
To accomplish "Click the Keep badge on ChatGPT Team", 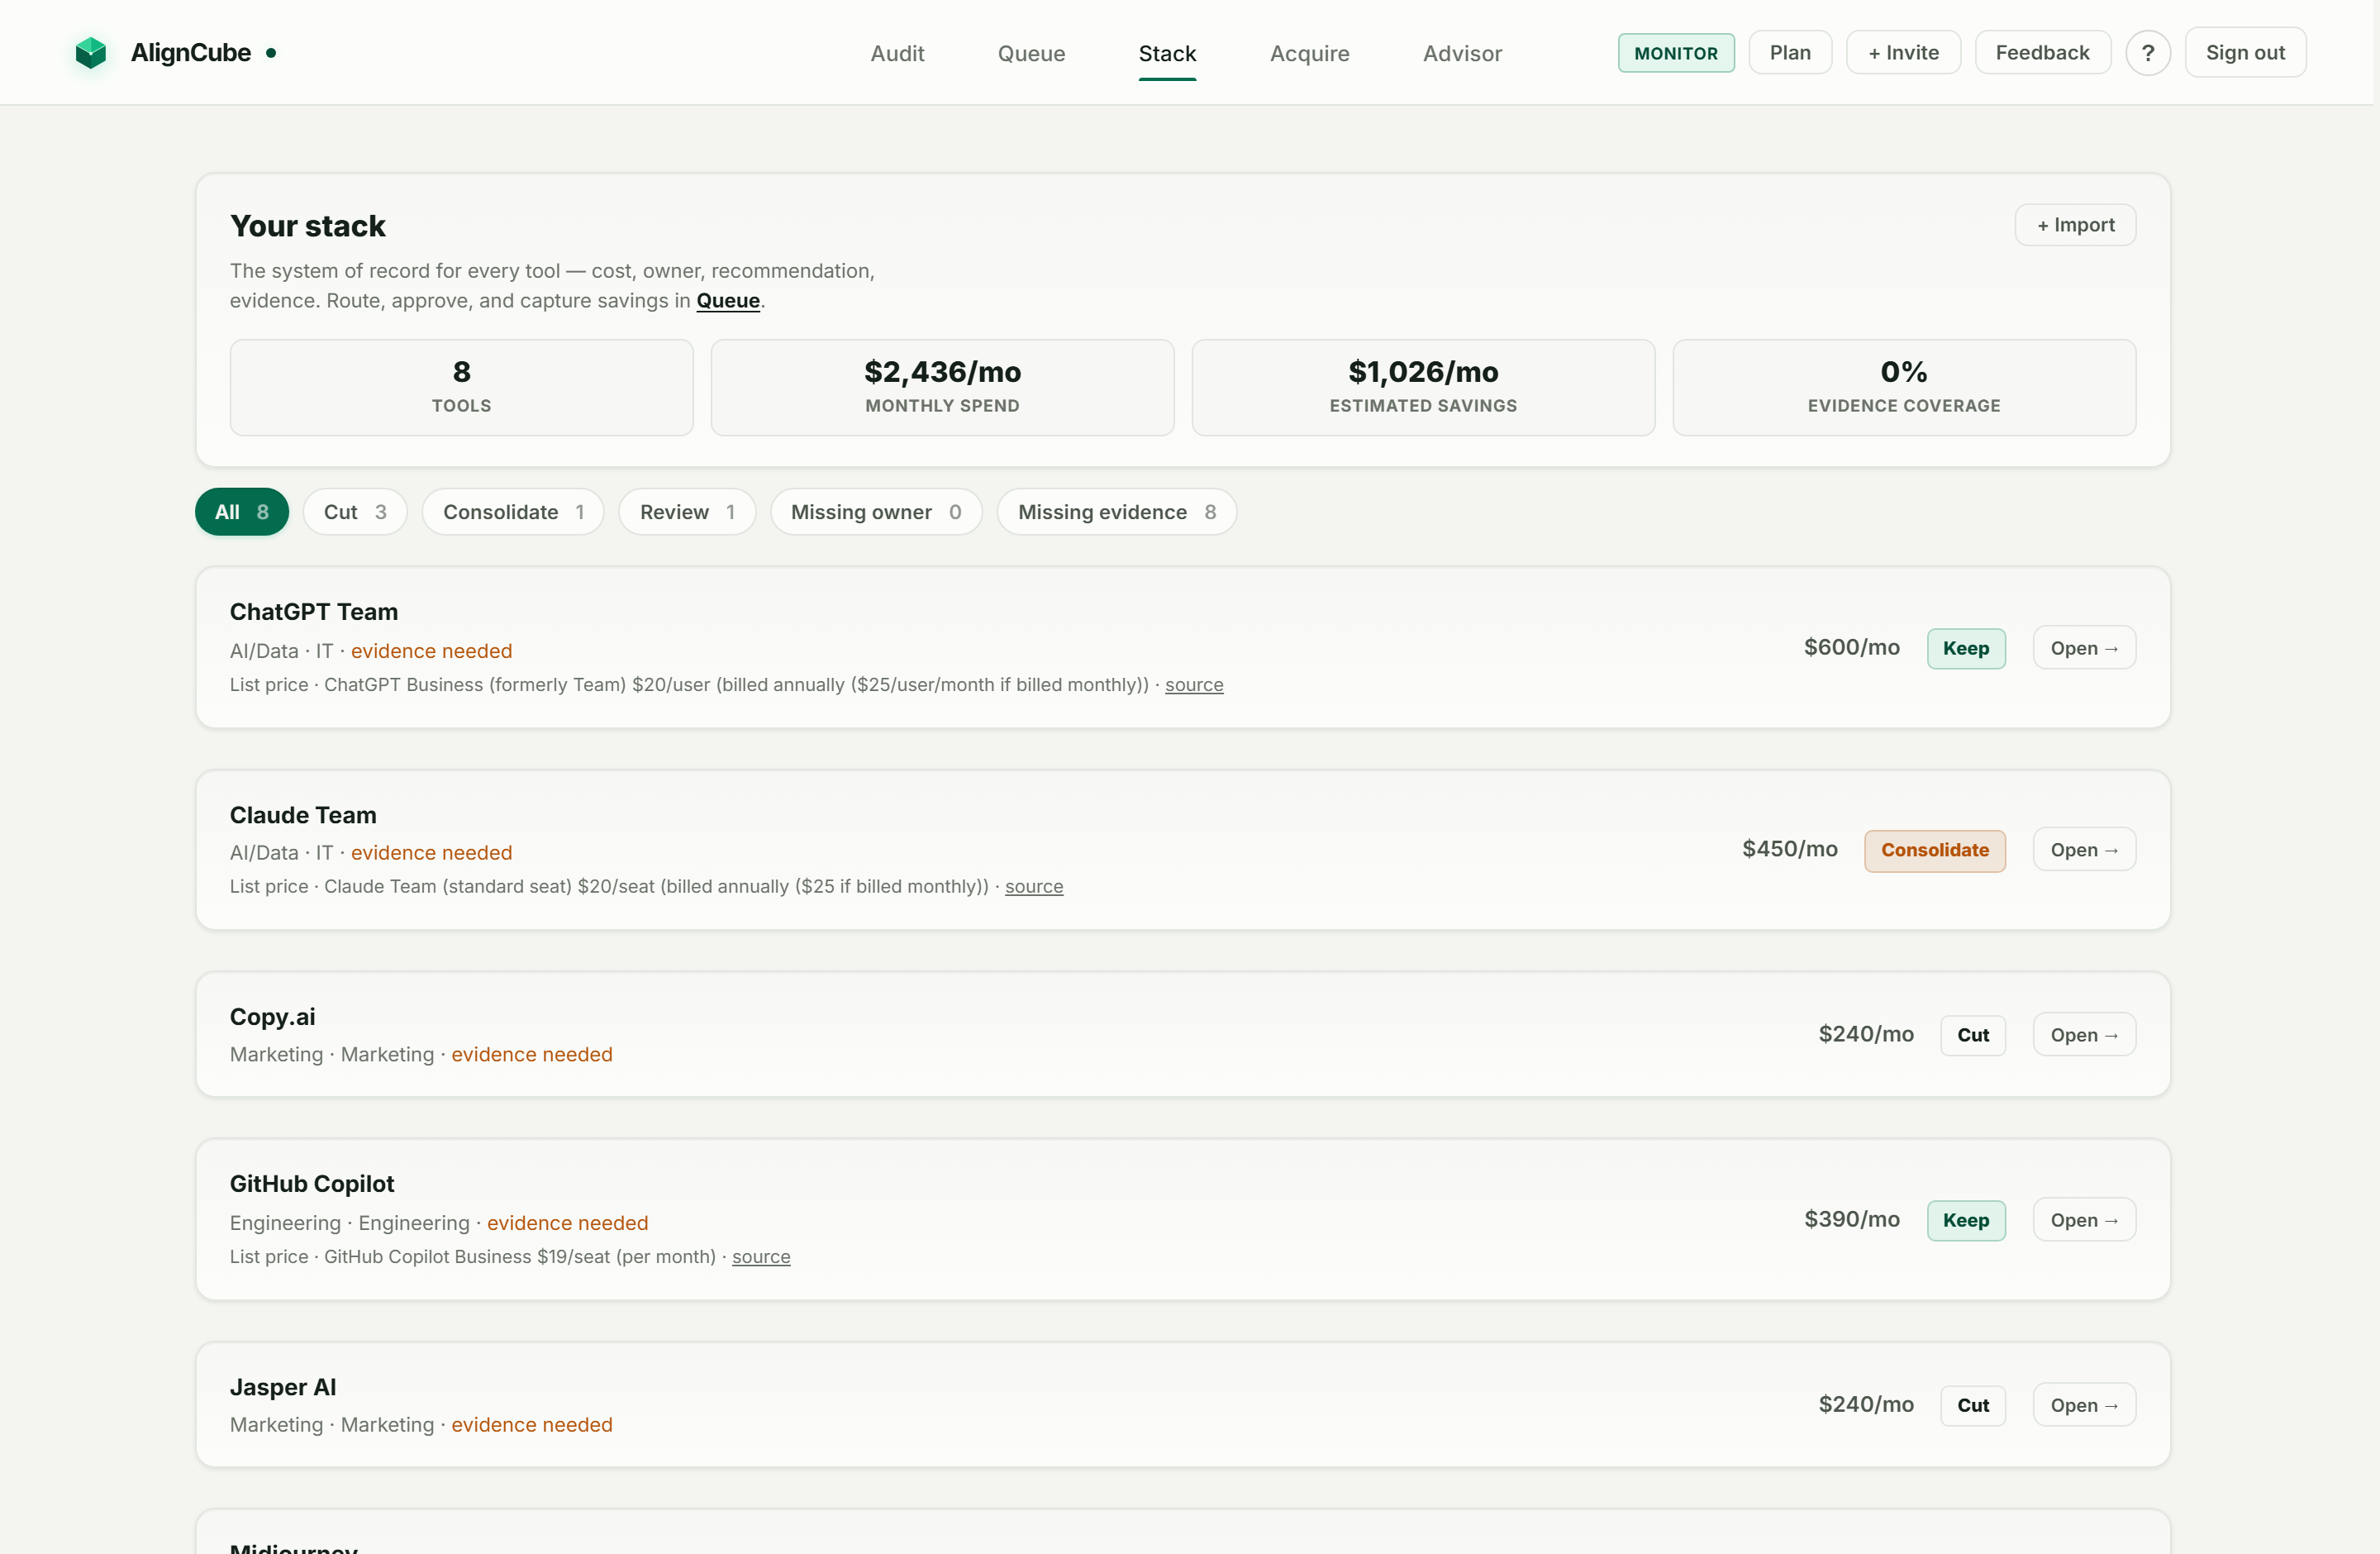I will tap(1966, 648).
